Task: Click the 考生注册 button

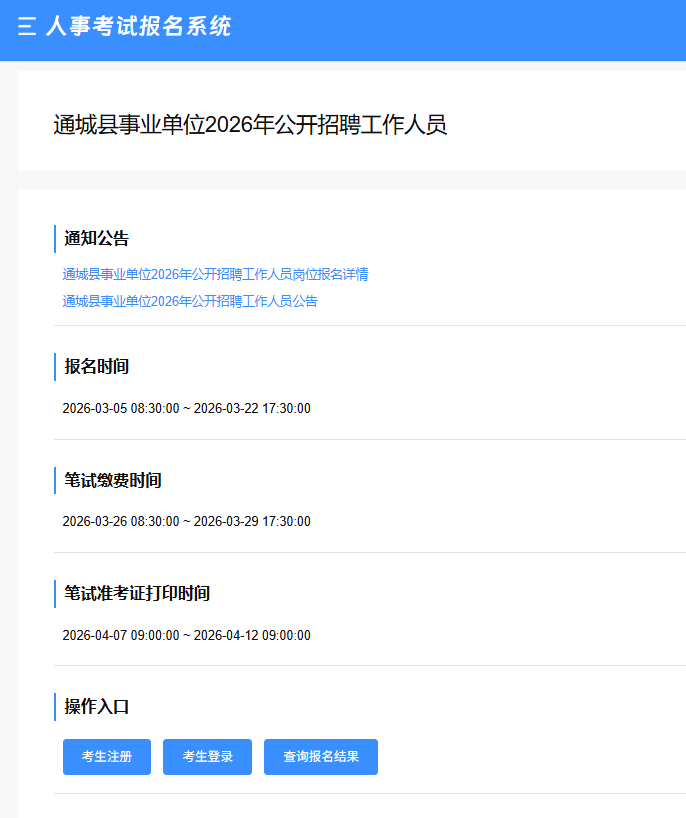Action: 107,757
